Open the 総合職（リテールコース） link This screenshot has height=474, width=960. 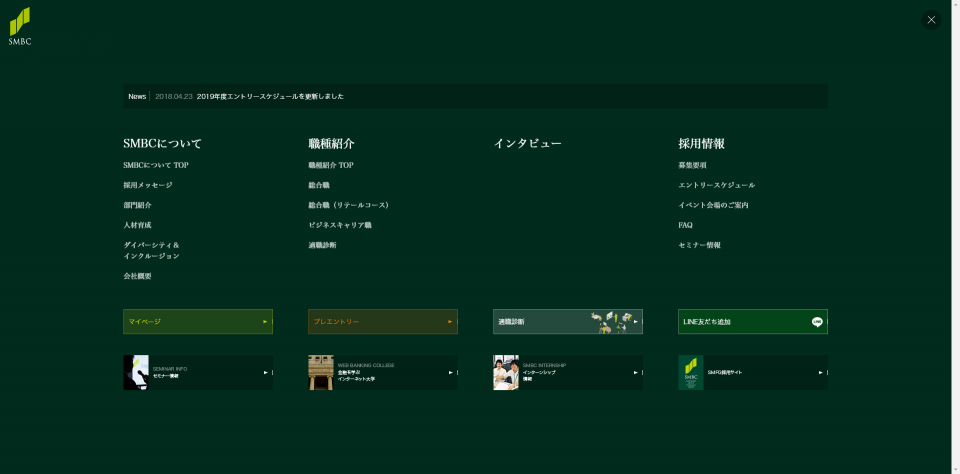(348, 205)
